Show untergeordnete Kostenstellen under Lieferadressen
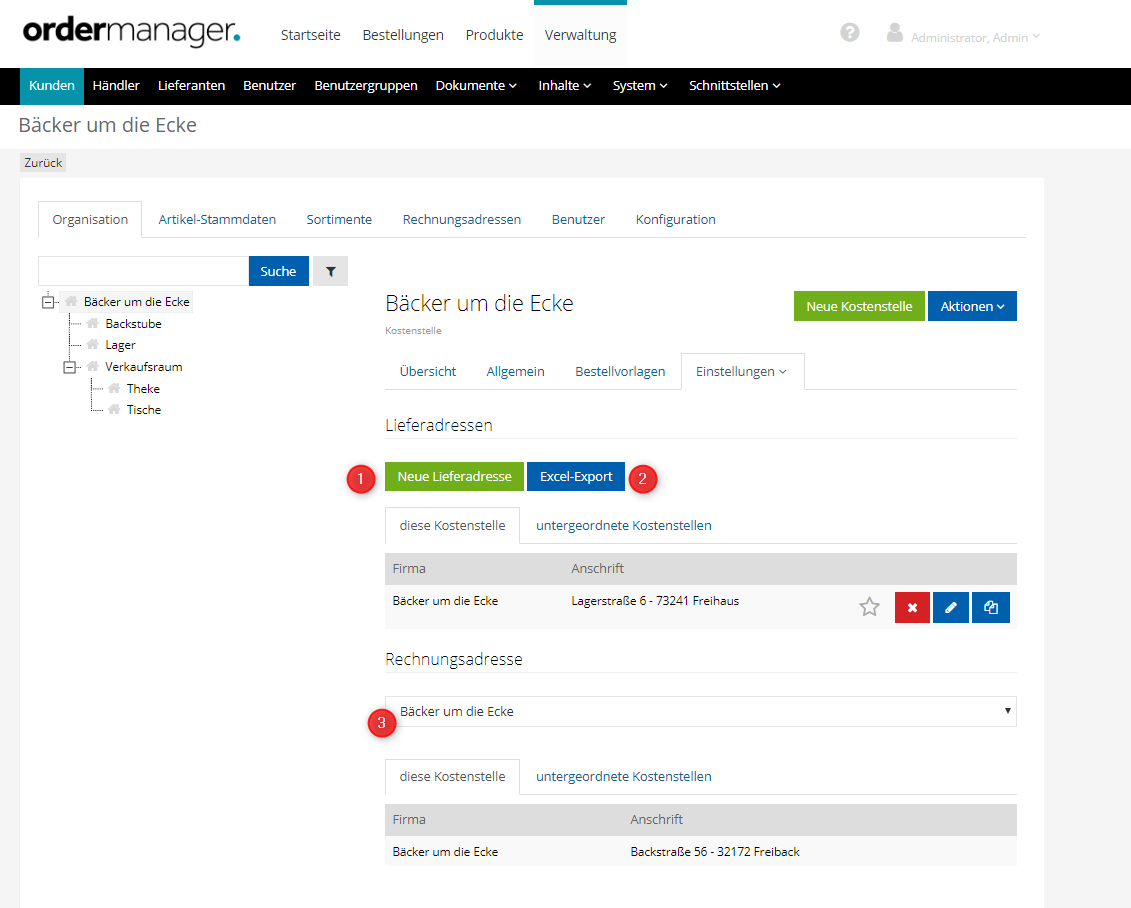The width and height of the screenshot is (1131, 908). point(623,525)
